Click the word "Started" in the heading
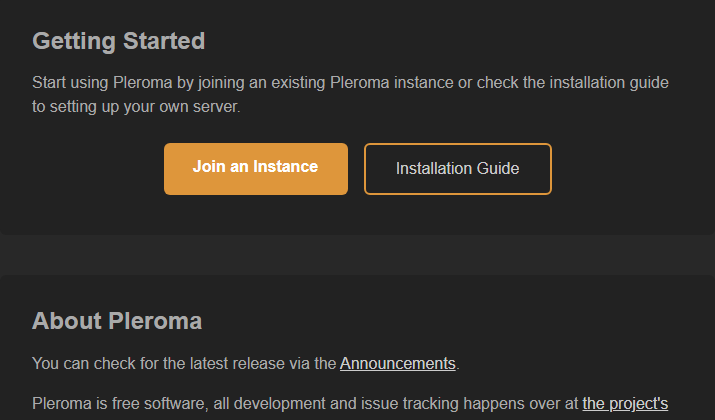 [x=164, y=41]
